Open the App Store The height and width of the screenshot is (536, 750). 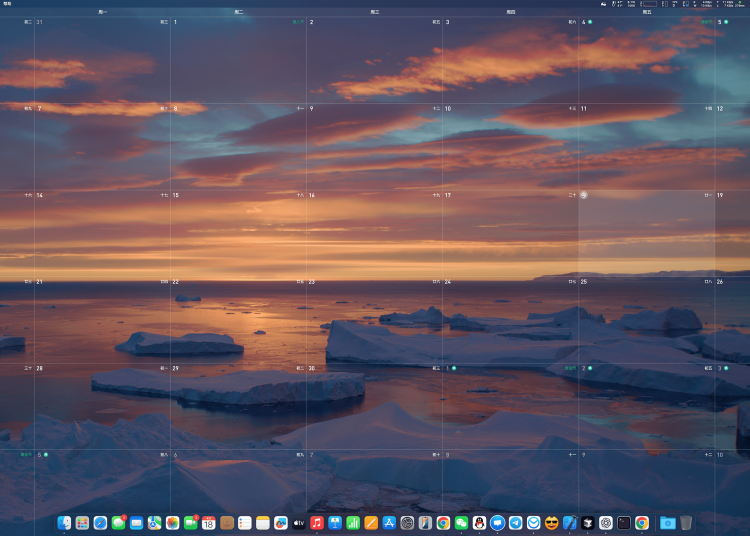389,523
